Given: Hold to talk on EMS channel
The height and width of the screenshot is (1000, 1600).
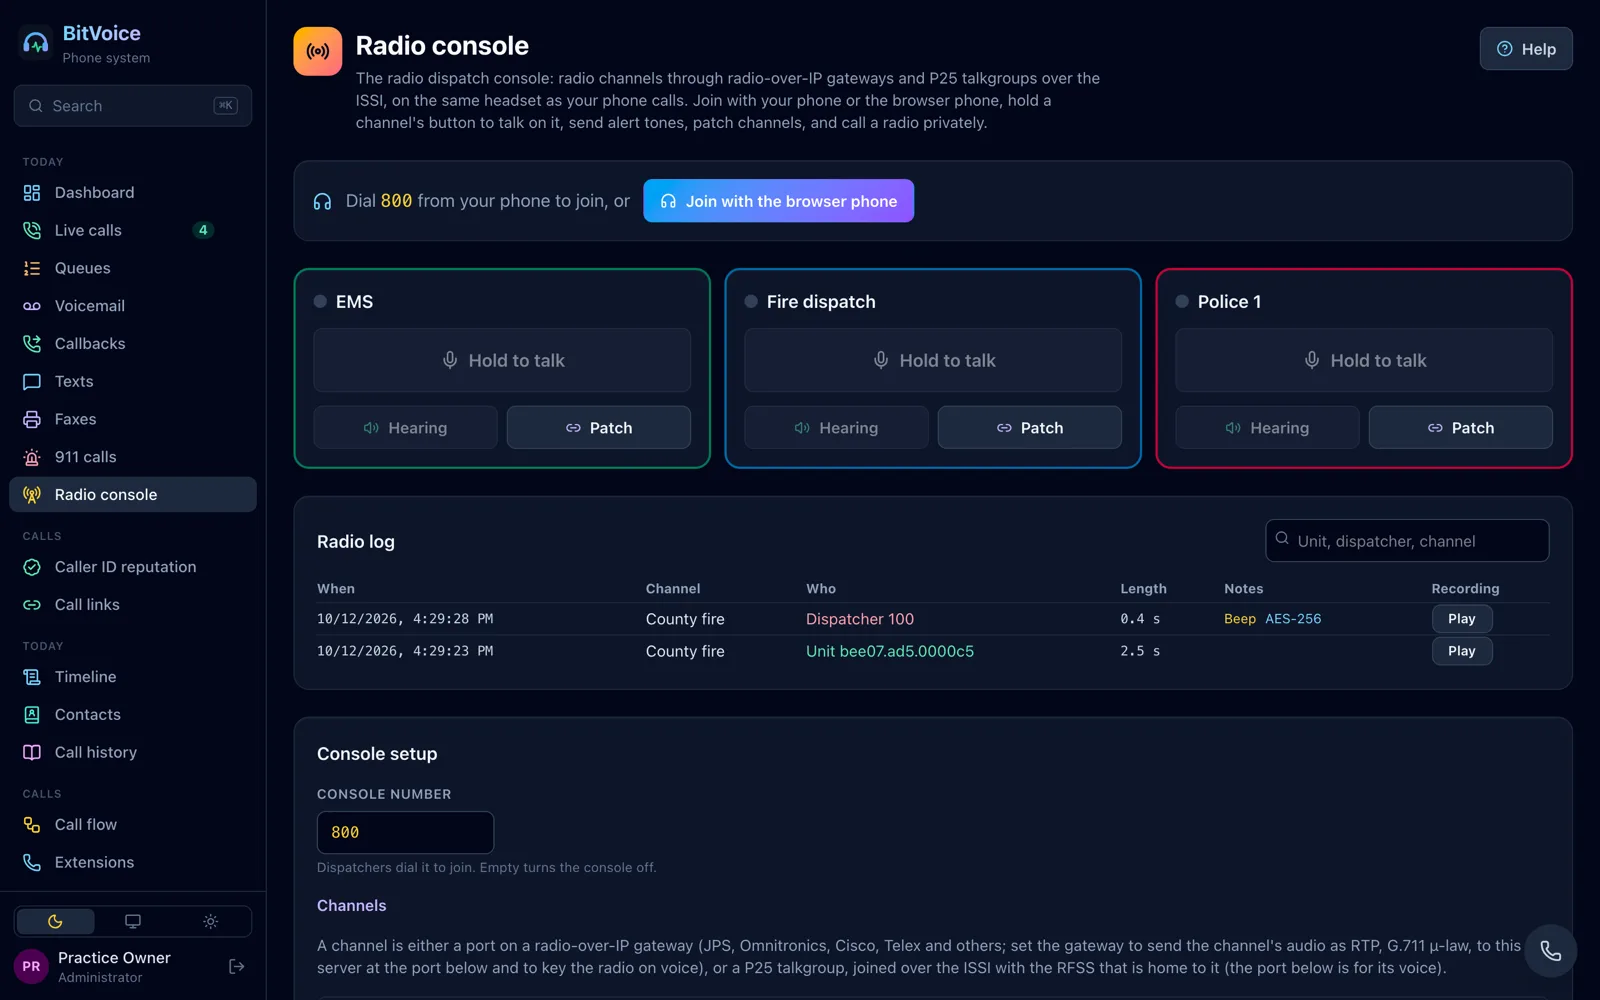Looking at the screenshot, I should (x=502, y=360).
